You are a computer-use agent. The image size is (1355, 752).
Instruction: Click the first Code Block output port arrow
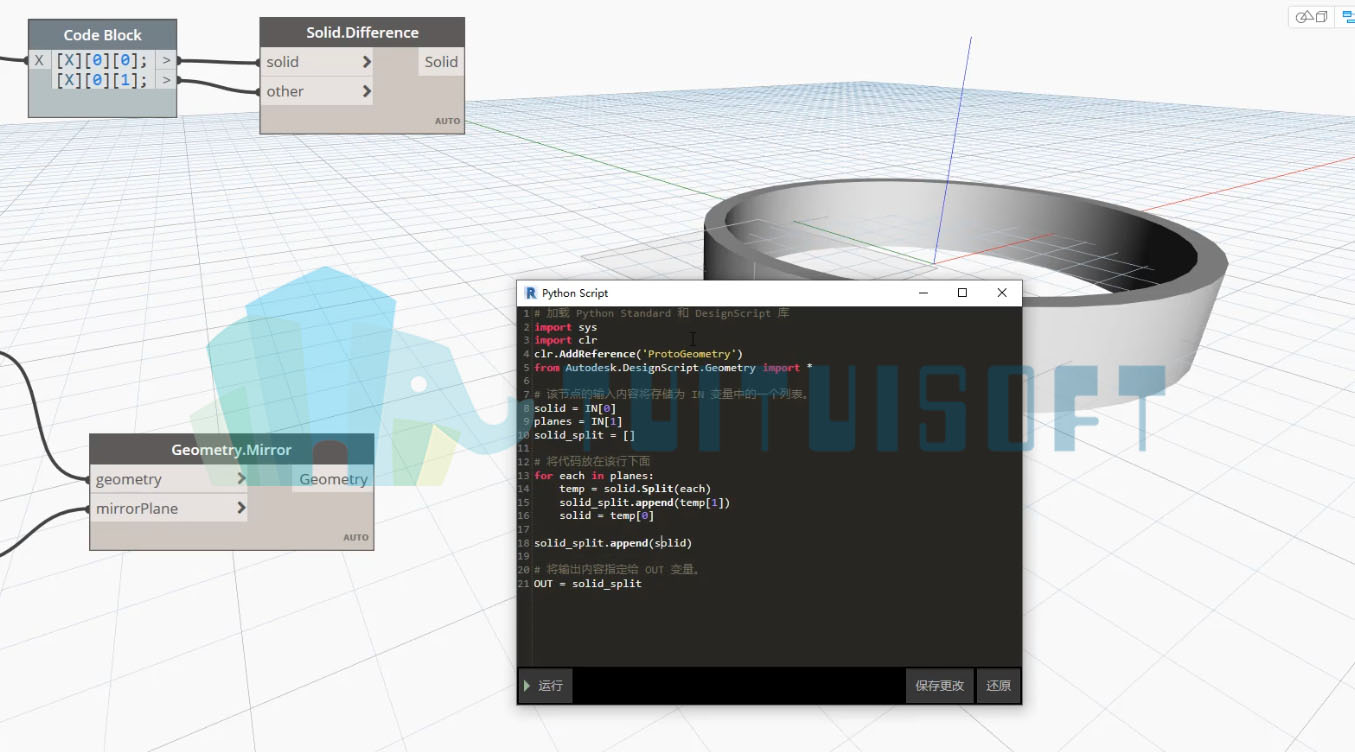166,61
